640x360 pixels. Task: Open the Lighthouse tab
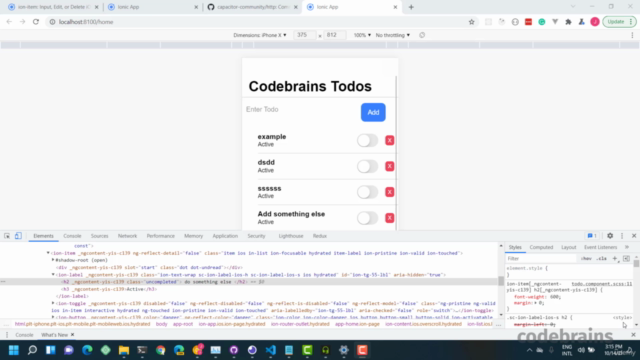pyautogui.click(x=291, y=236)
